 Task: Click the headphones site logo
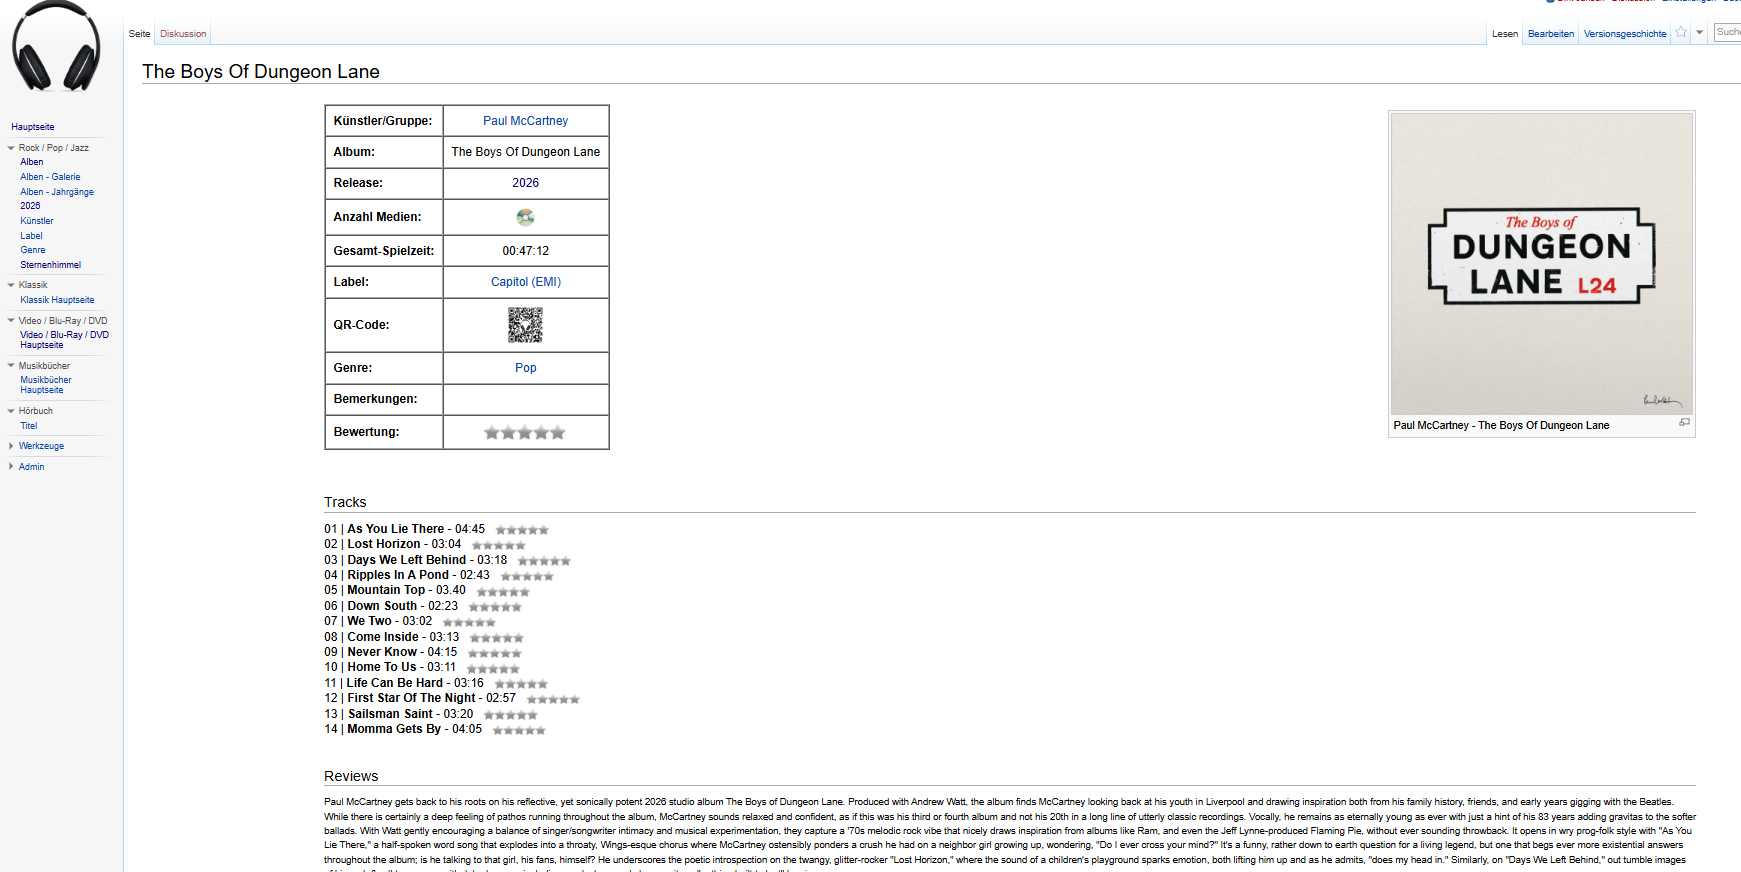56,48
